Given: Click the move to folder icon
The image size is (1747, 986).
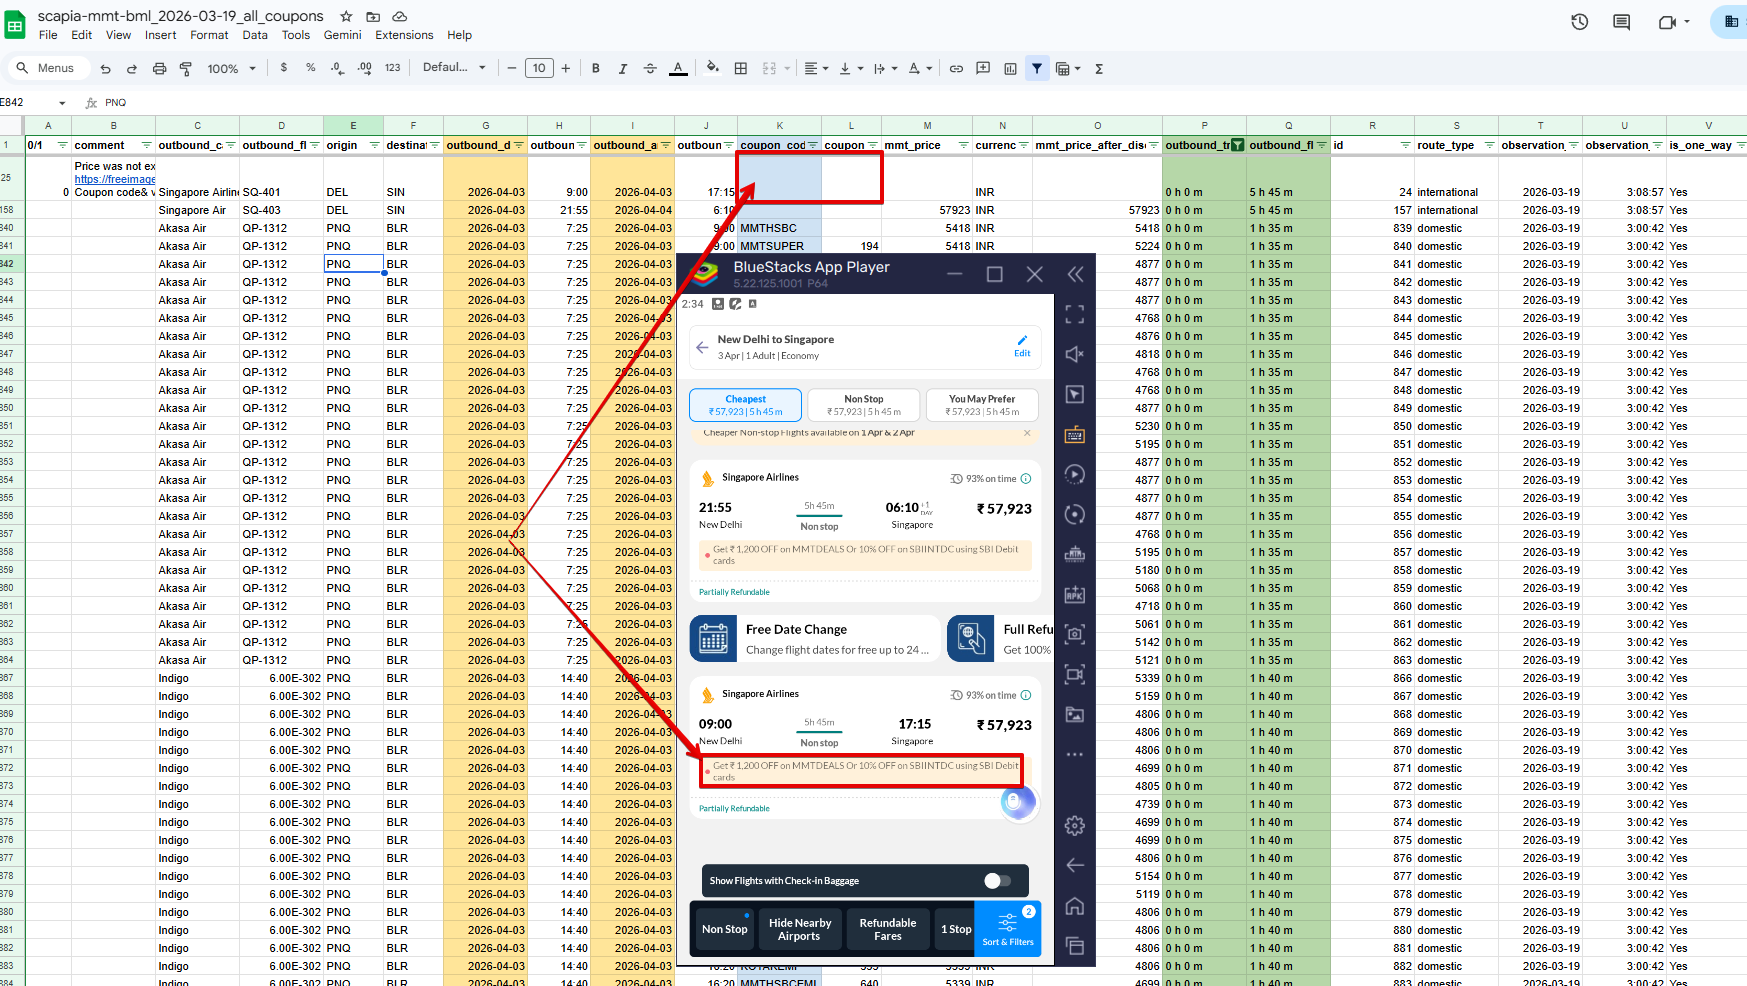Looking at the screenshot, I should (373, 17).
